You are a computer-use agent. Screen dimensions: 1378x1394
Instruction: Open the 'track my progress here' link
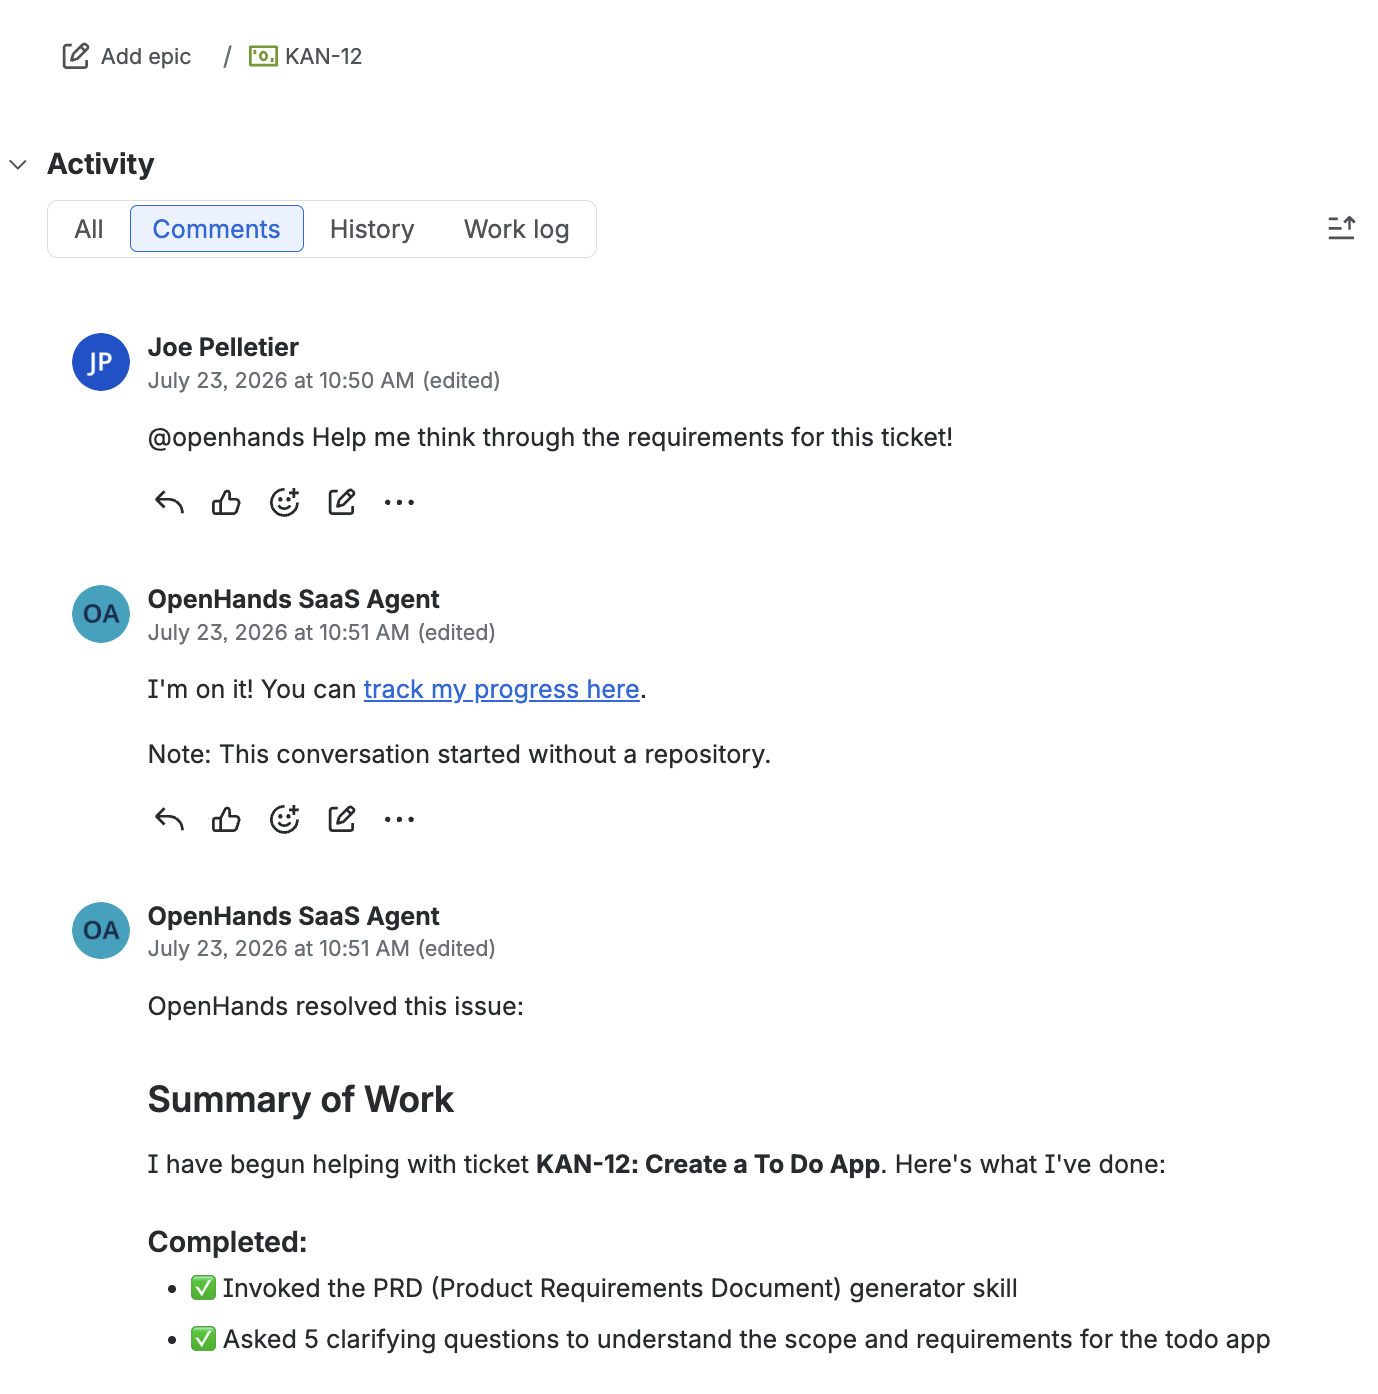pyautogui.click(x=501, y=689)
